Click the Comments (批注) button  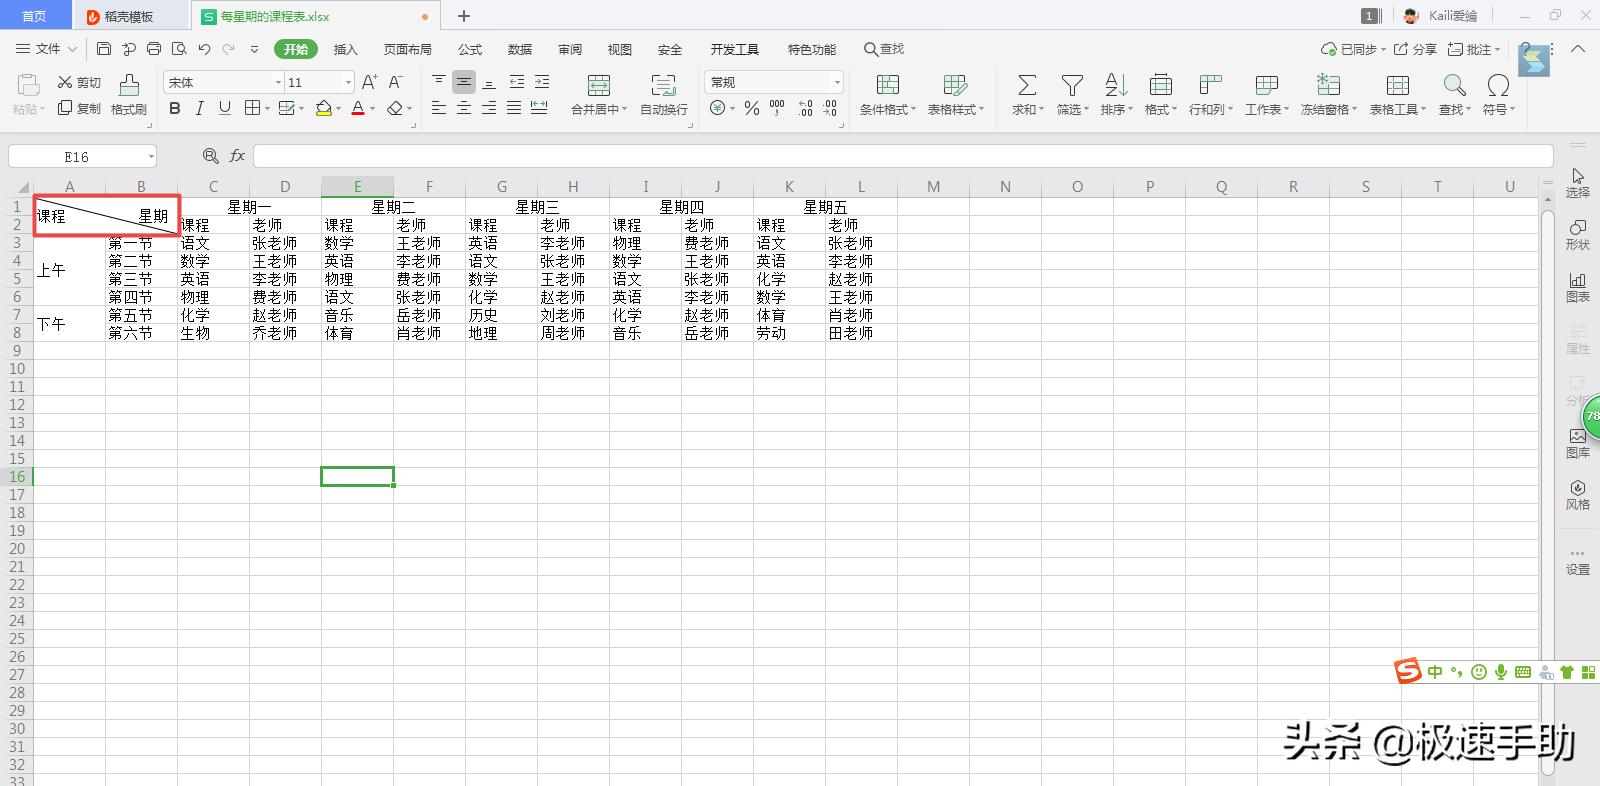pyautogui.click(x=1473, y=49)
